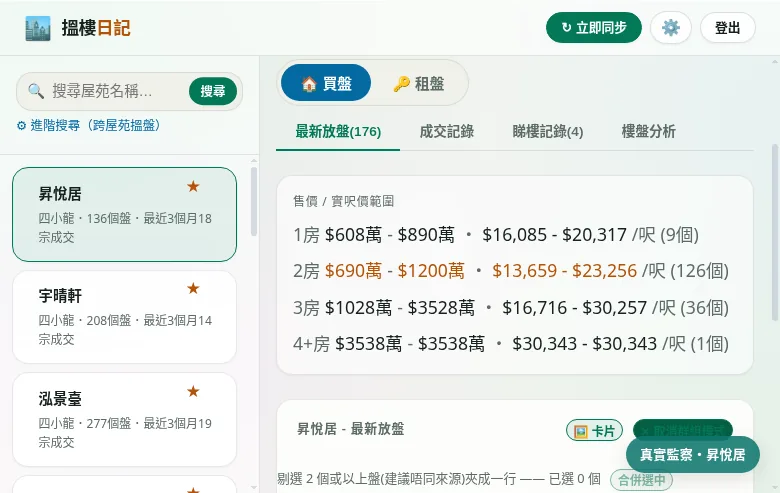Switch listing view with 卡片 button
This screenshot has height=493, width=780.
click(x=594, y=431)
